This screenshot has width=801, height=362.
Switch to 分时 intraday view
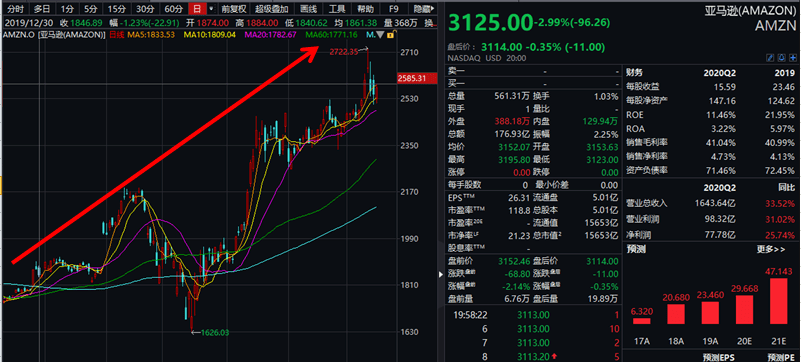point(14,9)
